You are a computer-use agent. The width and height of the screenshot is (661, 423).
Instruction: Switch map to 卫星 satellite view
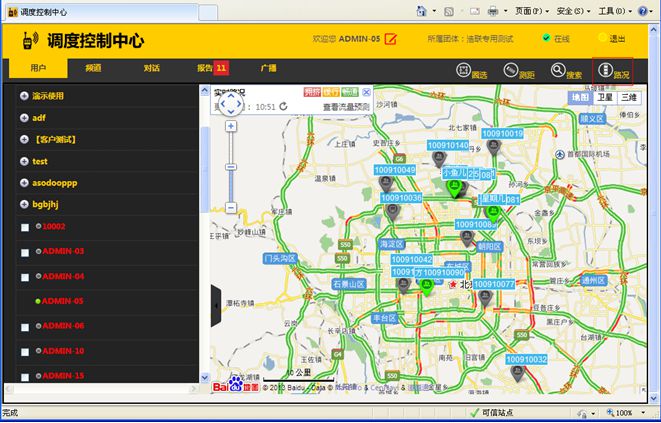point(605,97)
